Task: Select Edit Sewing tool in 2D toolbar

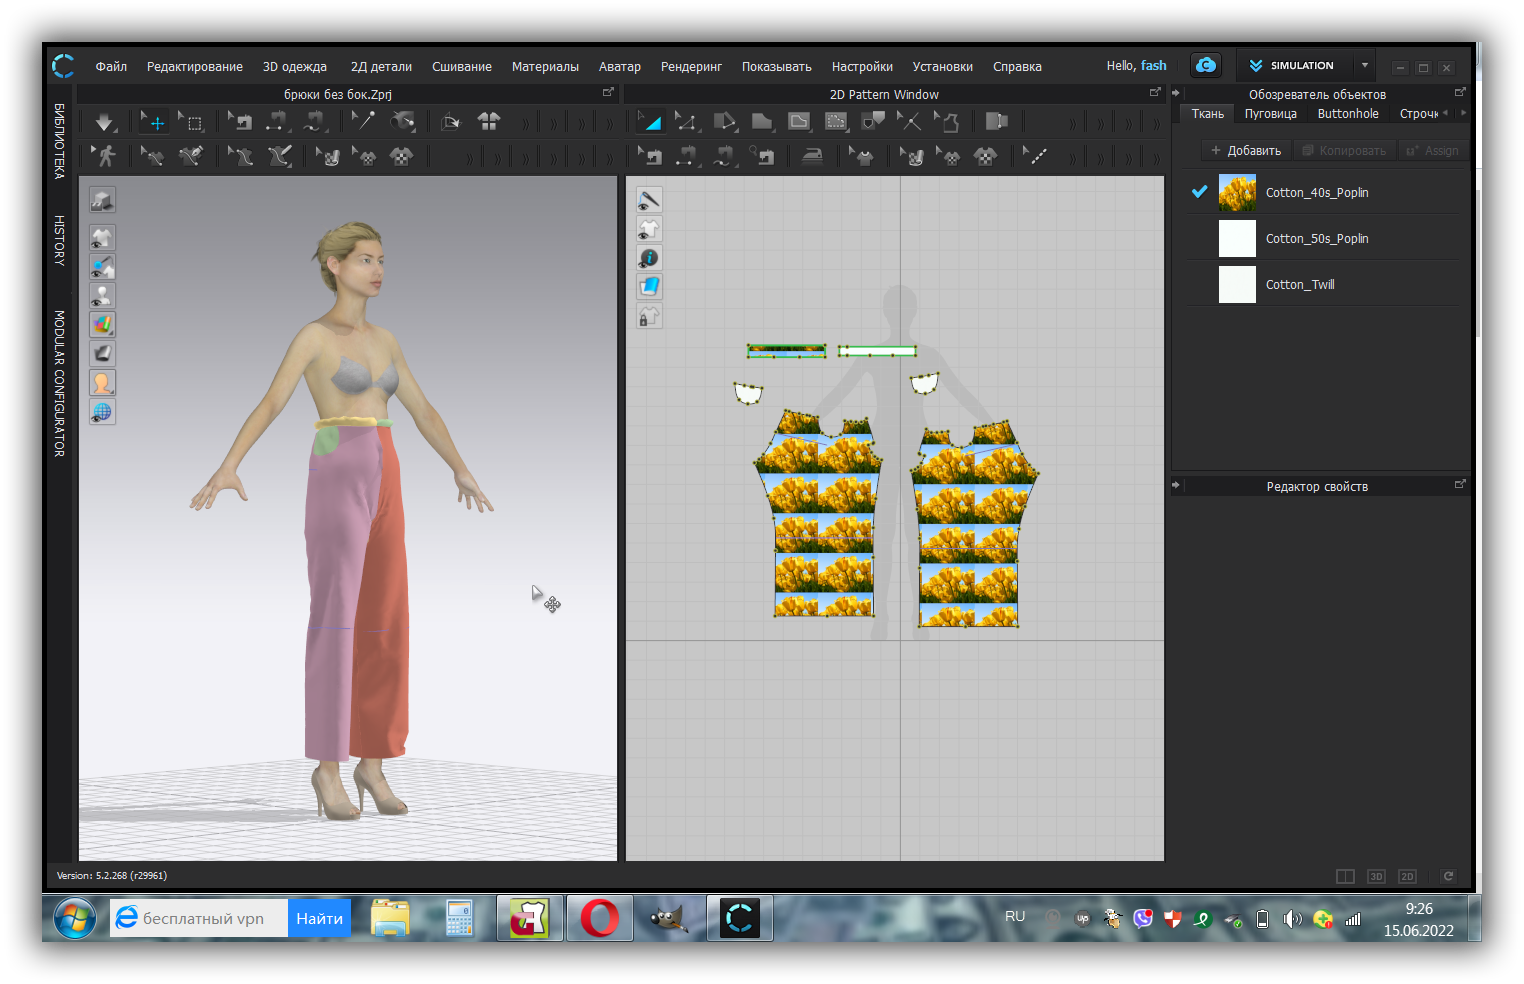Action: [649, 156]
